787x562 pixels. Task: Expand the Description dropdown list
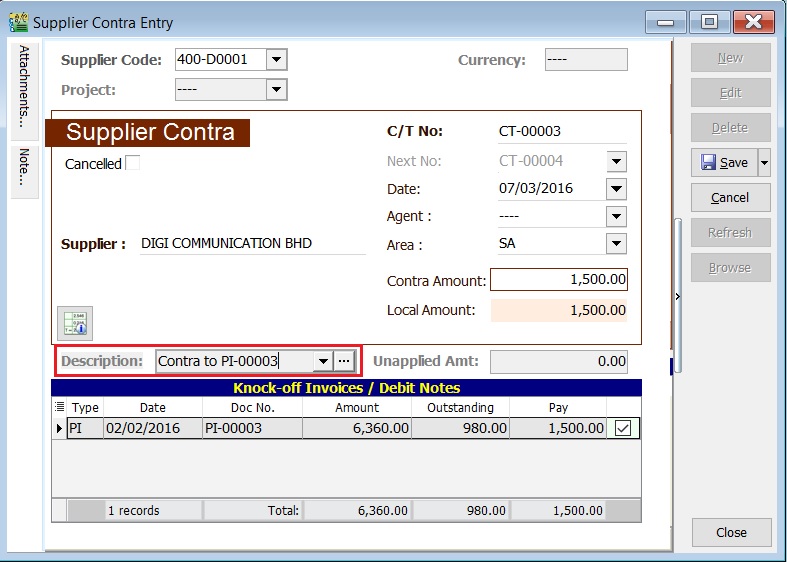pyautogui.click(x=322, y=361)
